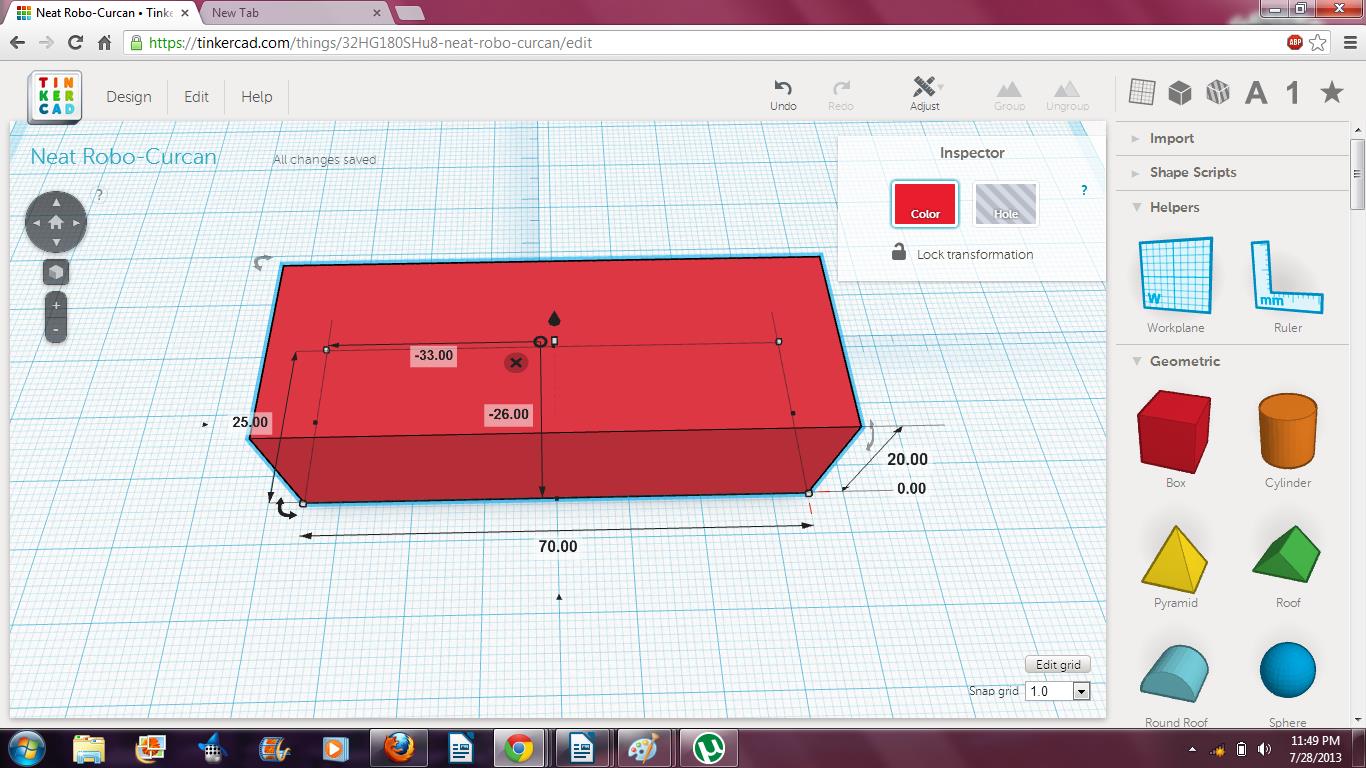Click the rotation handle at box bottom-left corner
Viewport: 1366px width, 768px height.
(x=286, y=508)
